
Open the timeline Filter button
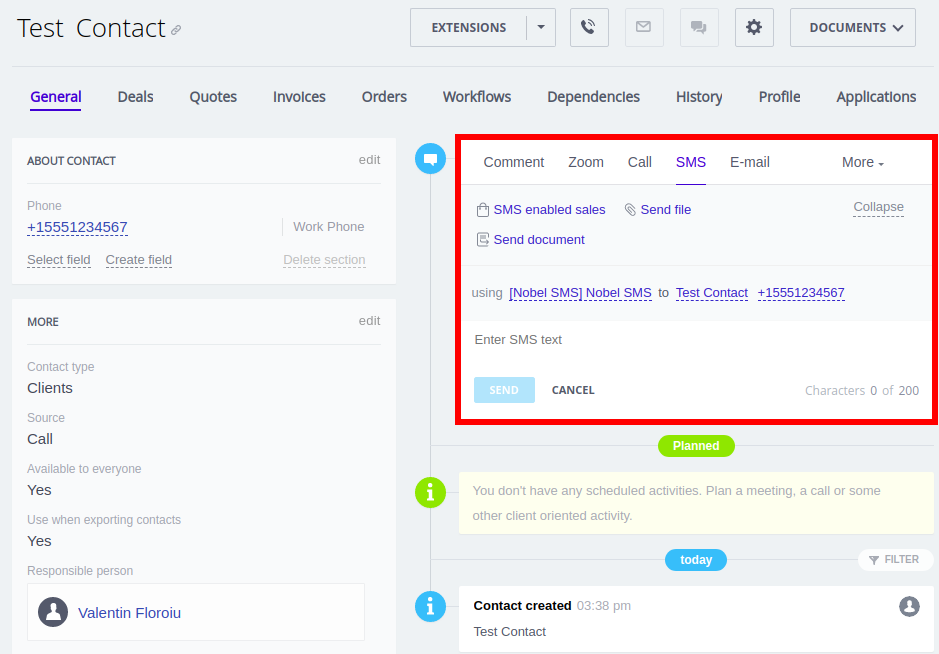[x=895, y=560]
